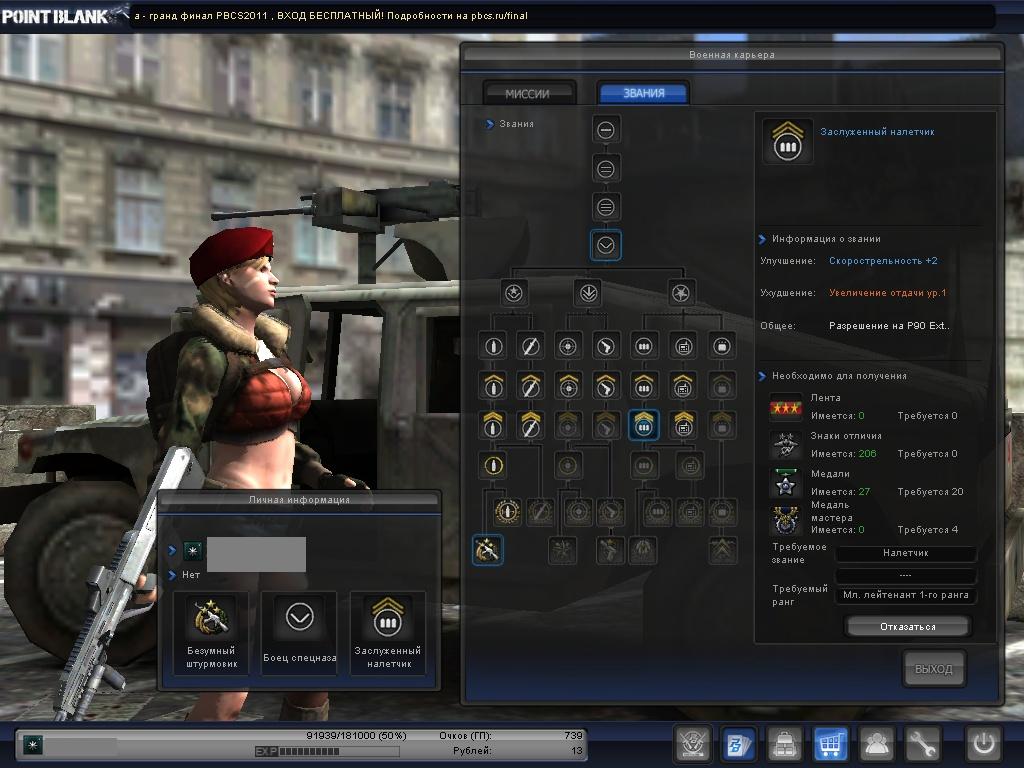Viewport: 1024px width, 768px height.
Task: Click the 'Безумный штурмовик' title slot
Action: (x=212, y=632)
